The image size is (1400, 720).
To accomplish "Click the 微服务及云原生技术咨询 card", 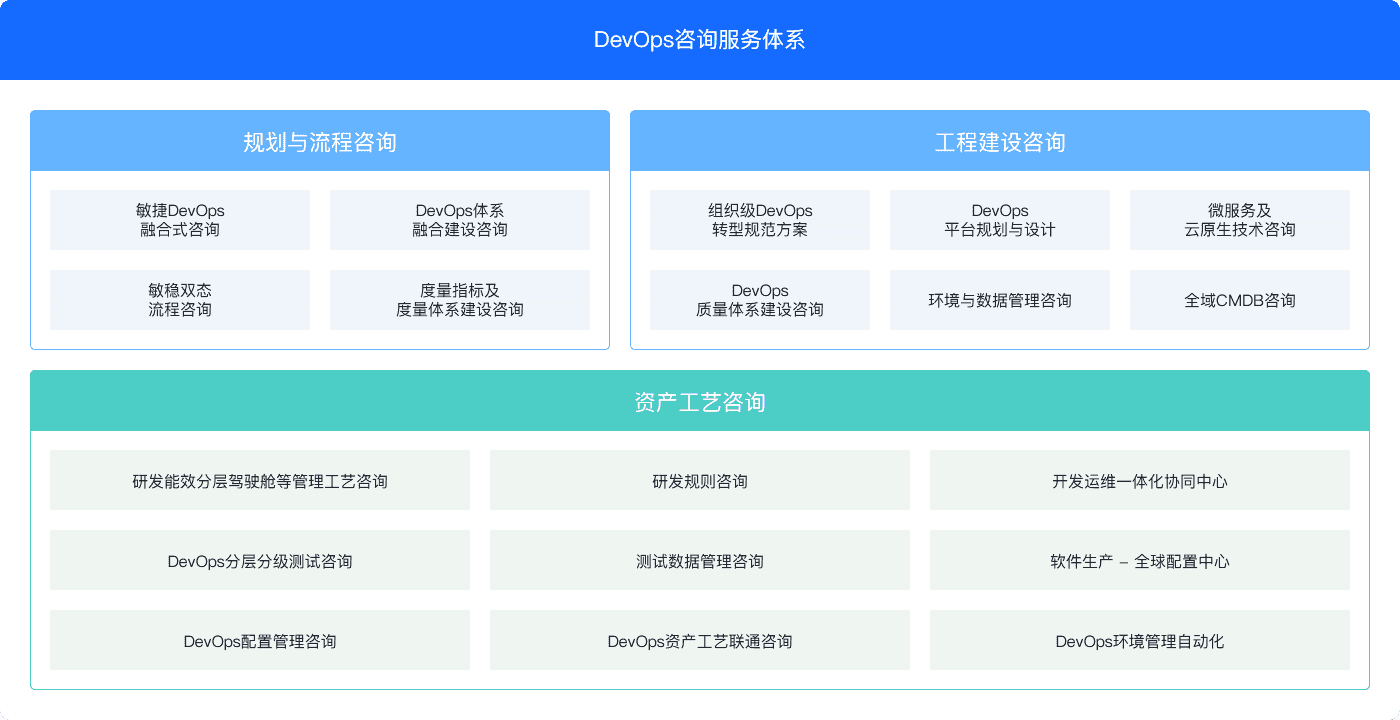I will tap(1240, 219).
